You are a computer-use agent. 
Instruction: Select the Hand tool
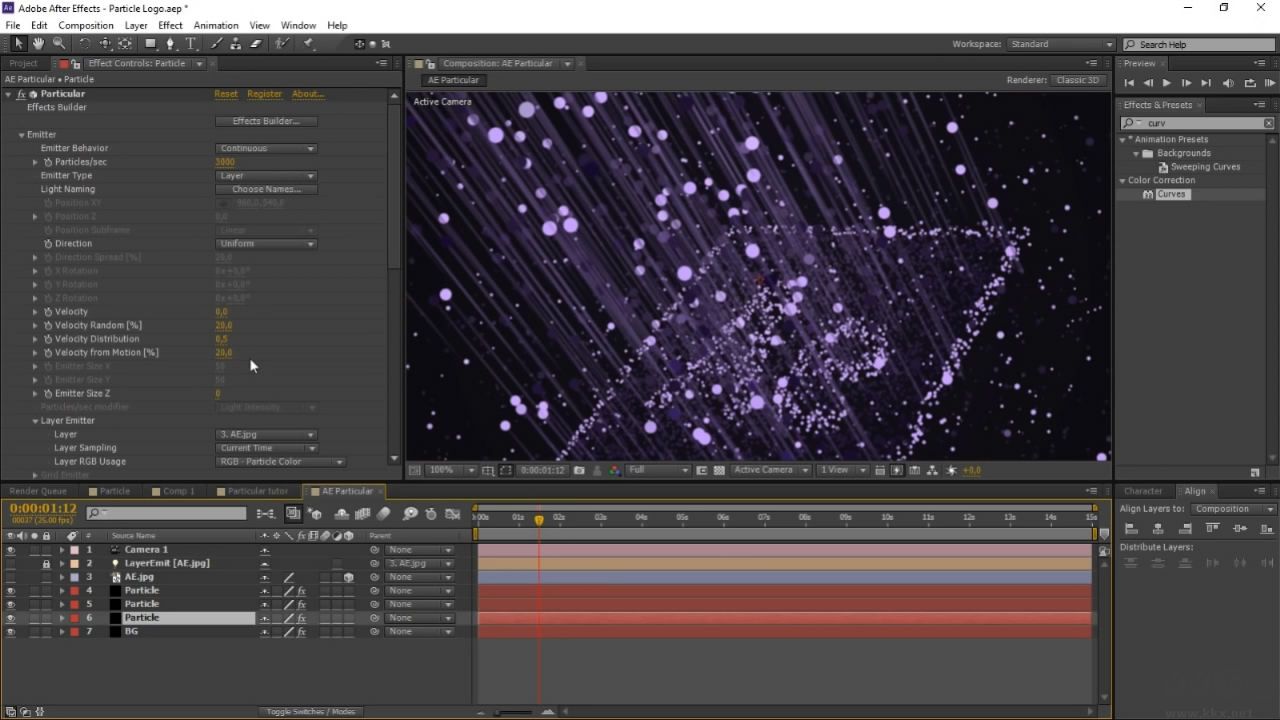click(38, 44)
